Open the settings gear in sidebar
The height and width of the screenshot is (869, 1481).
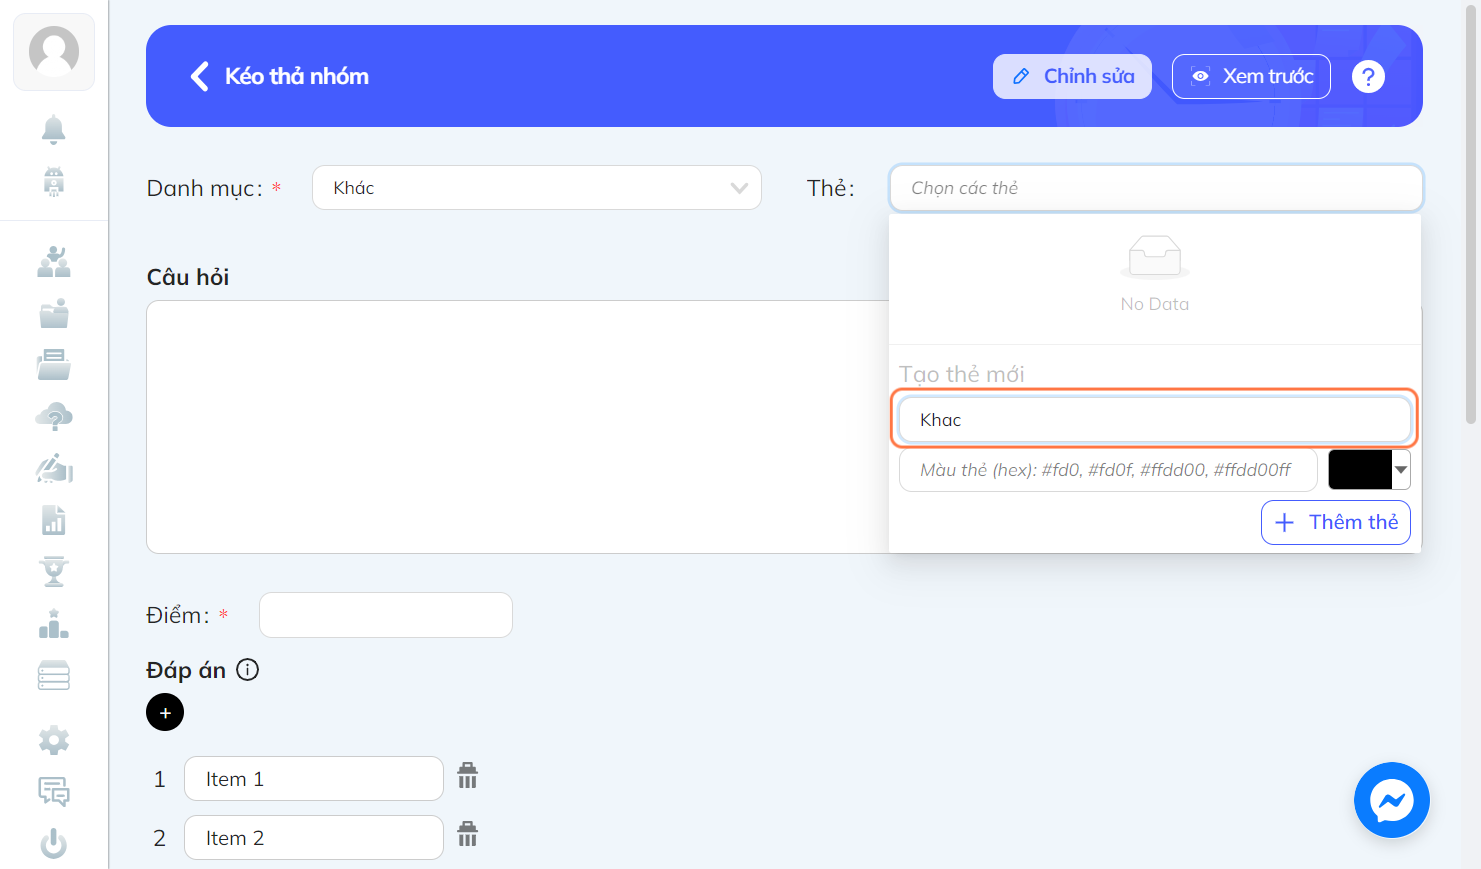[54, 740]
